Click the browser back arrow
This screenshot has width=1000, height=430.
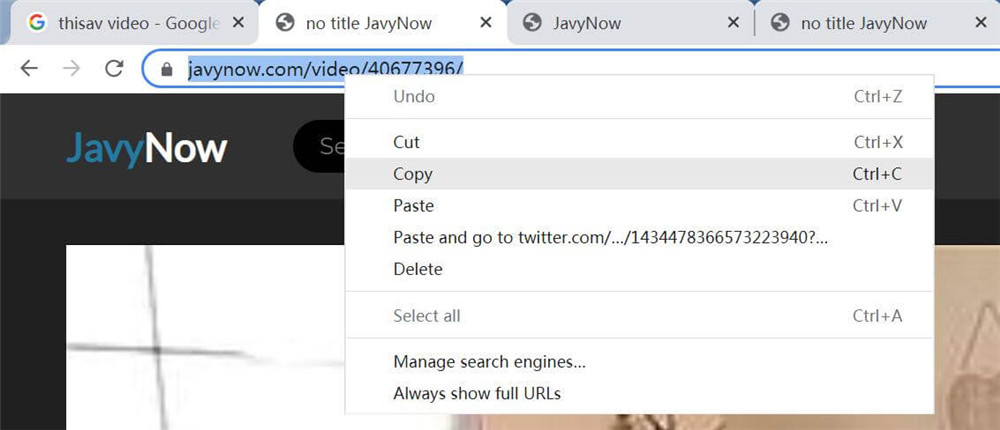click(29, 68)
